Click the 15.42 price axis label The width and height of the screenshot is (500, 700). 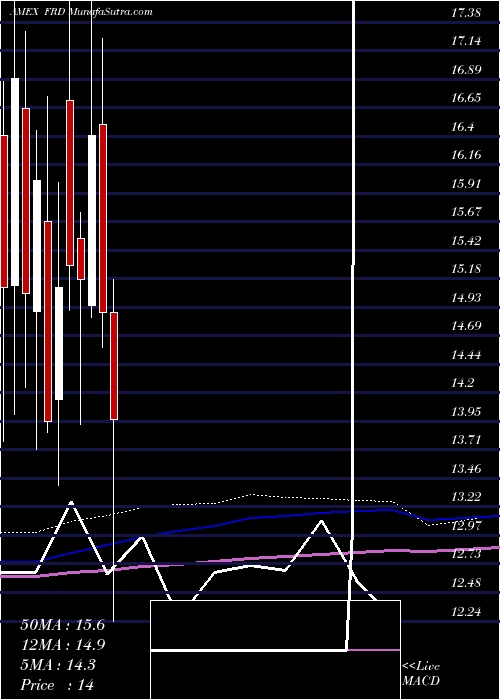tap(466, 241)
